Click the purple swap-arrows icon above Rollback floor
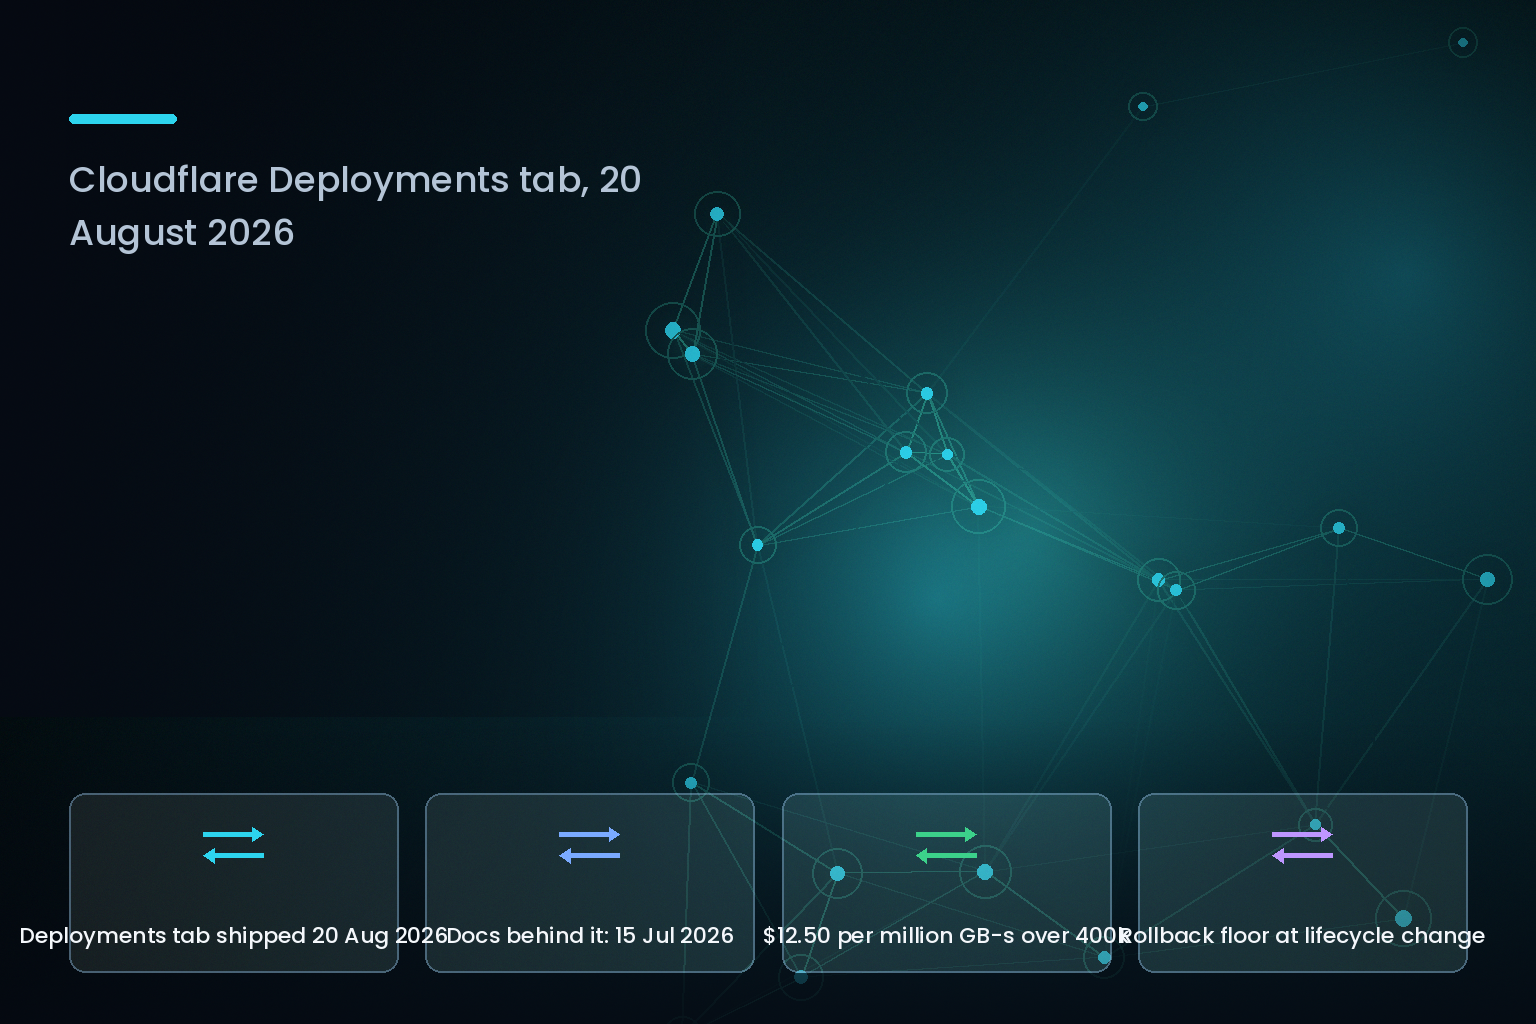Viewport: 1536px width, 1024px height. (1302, 845)
